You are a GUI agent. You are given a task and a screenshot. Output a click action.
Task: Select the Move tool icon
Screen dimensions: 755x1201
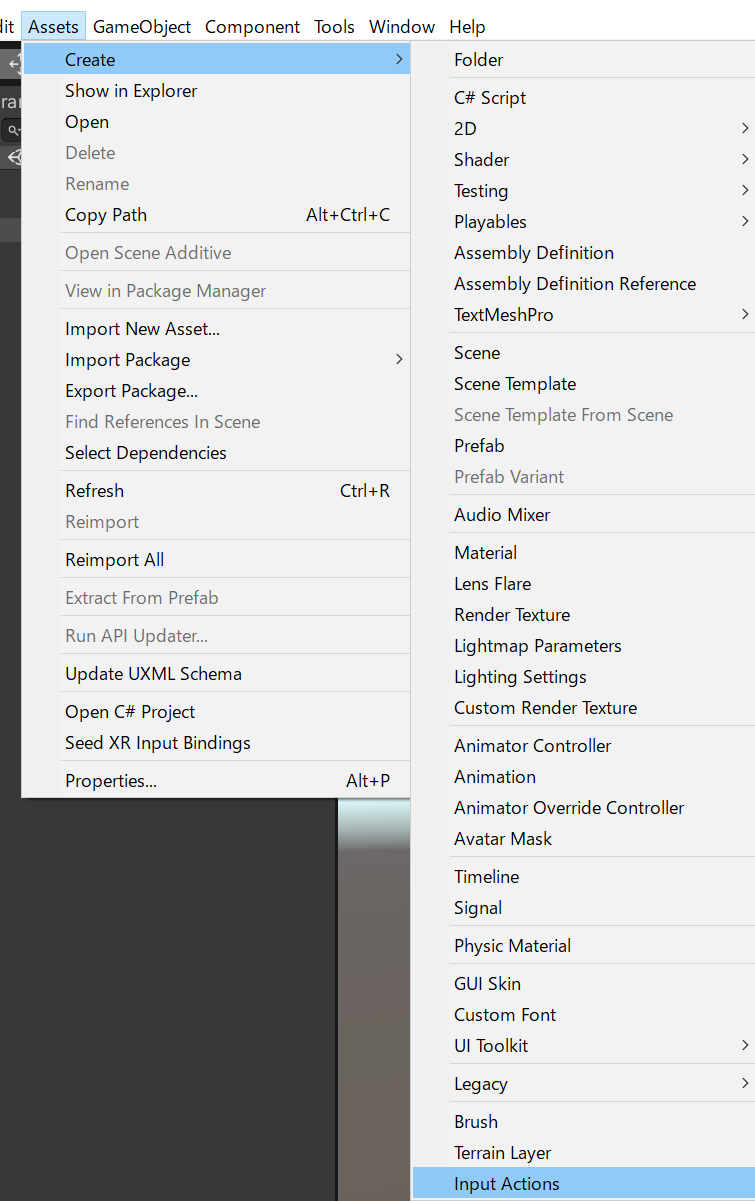[15, 63]
